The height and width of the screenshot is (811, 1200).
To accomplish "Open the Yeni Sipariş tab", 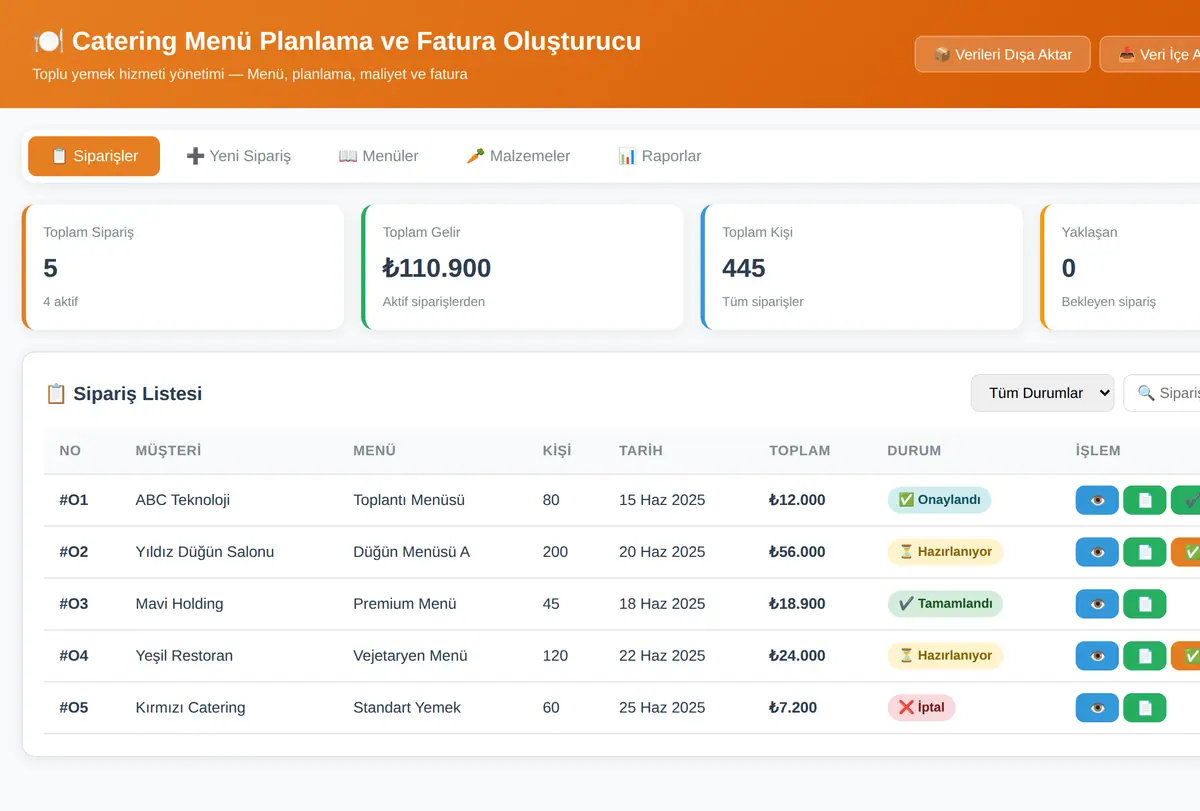I will 239,156.
